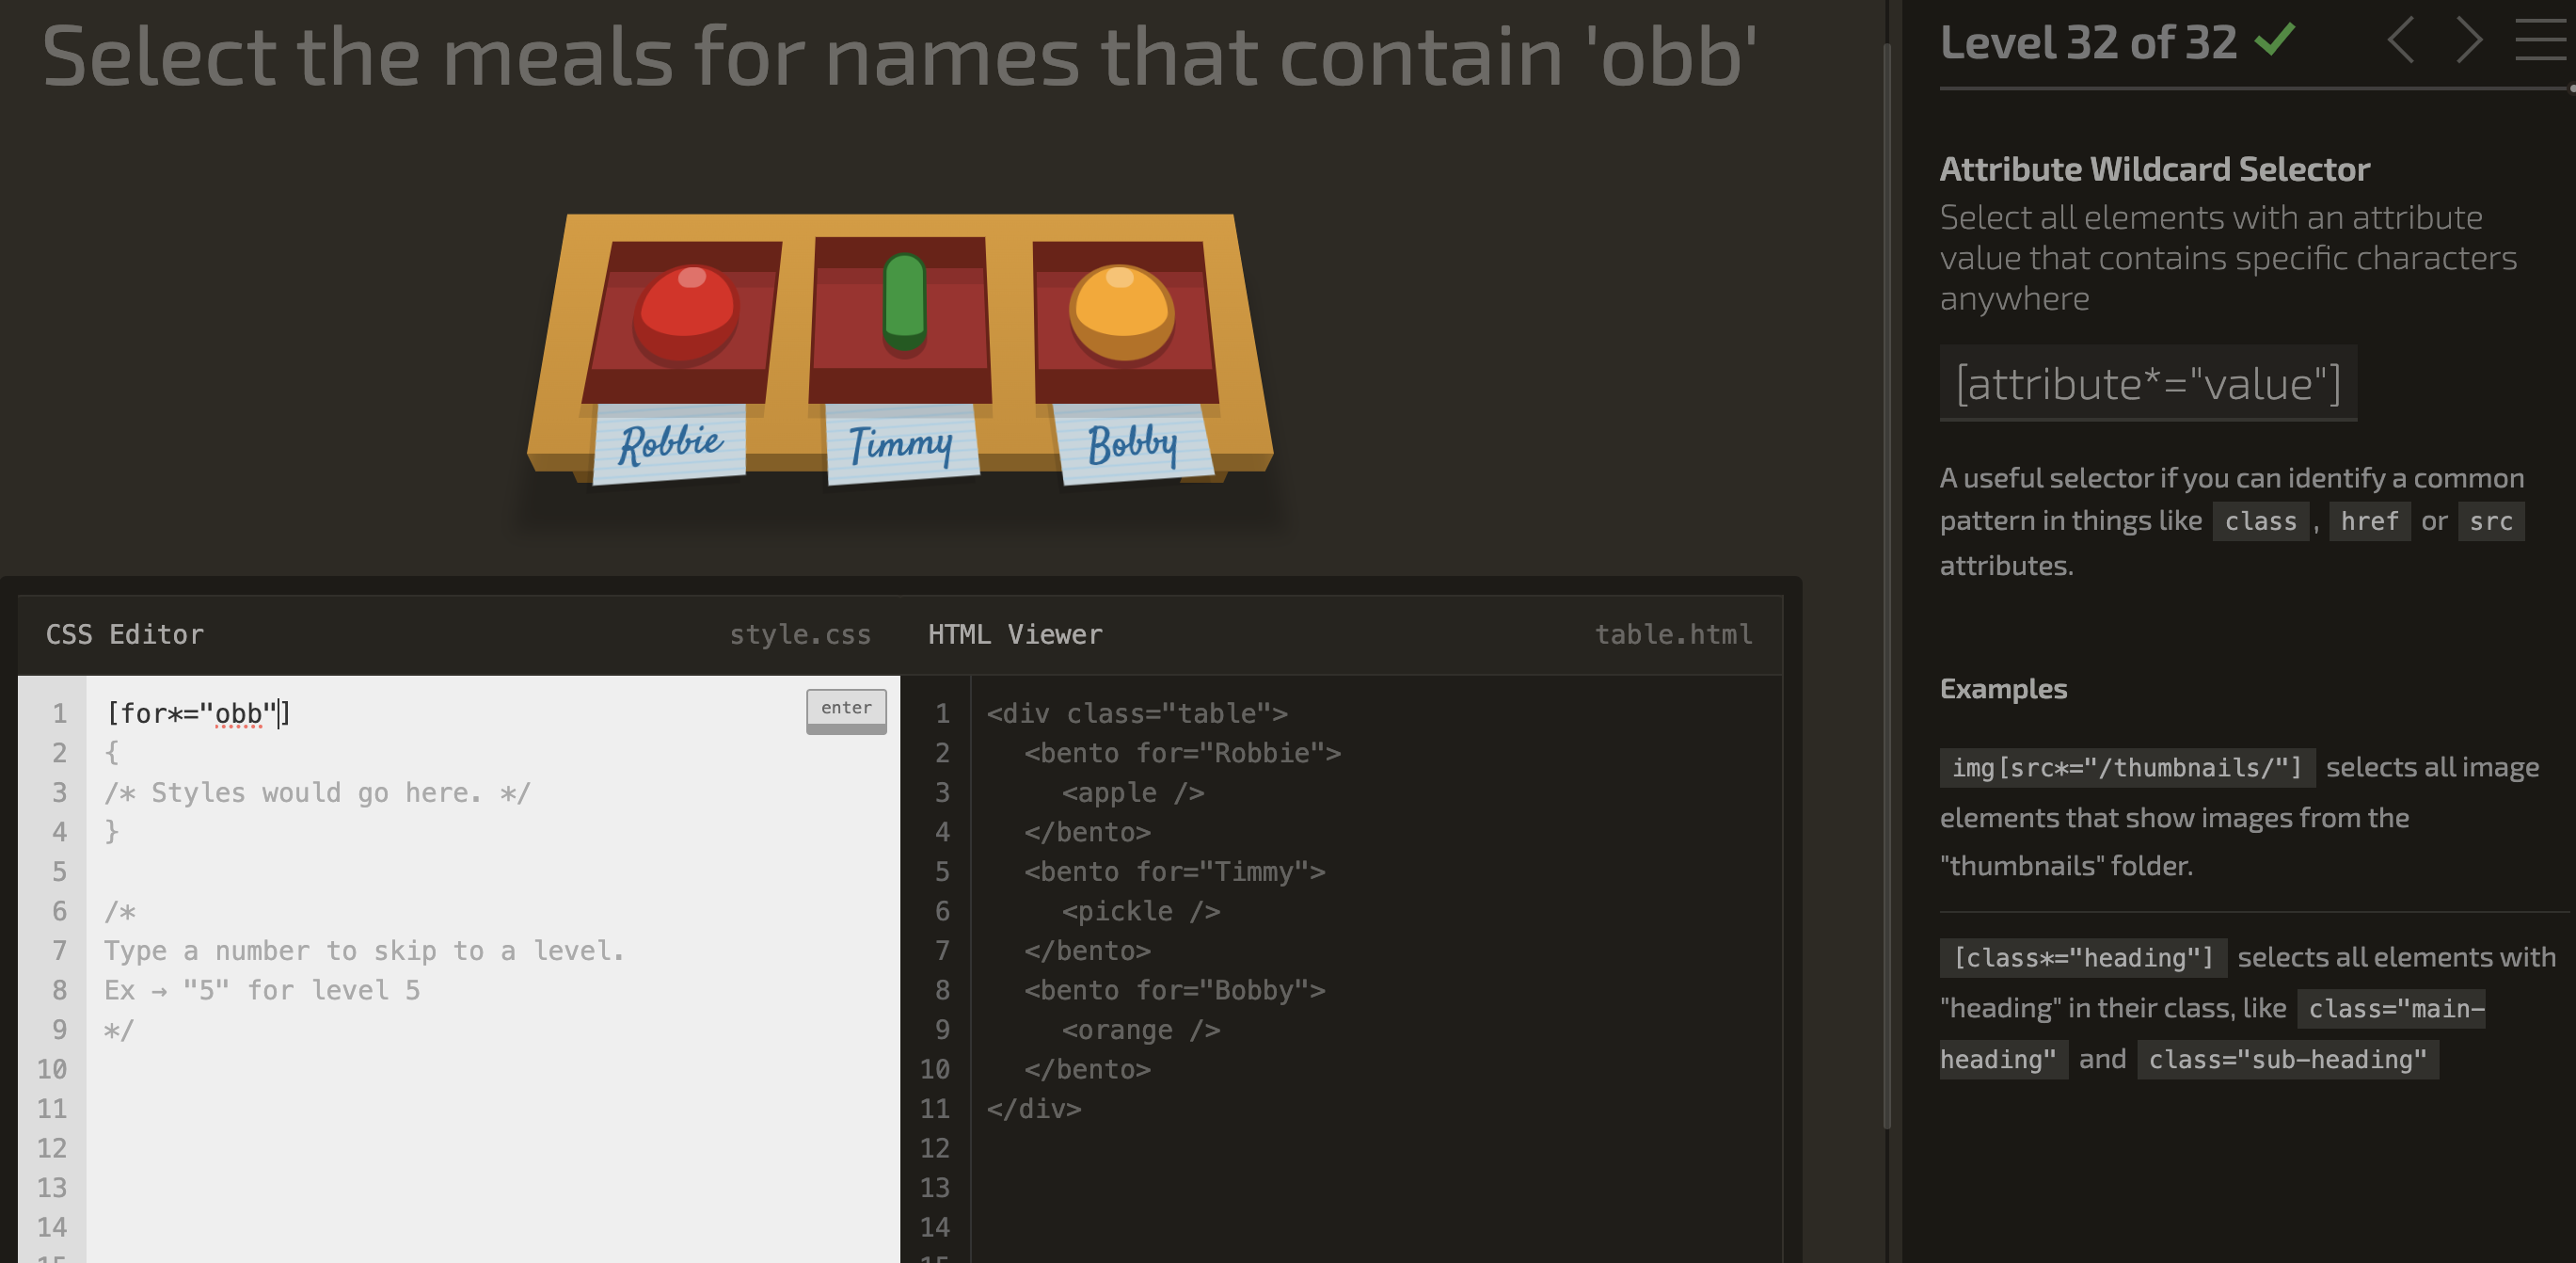Click the red apple in the bento
The image size is (2576, 1263).
686,312
